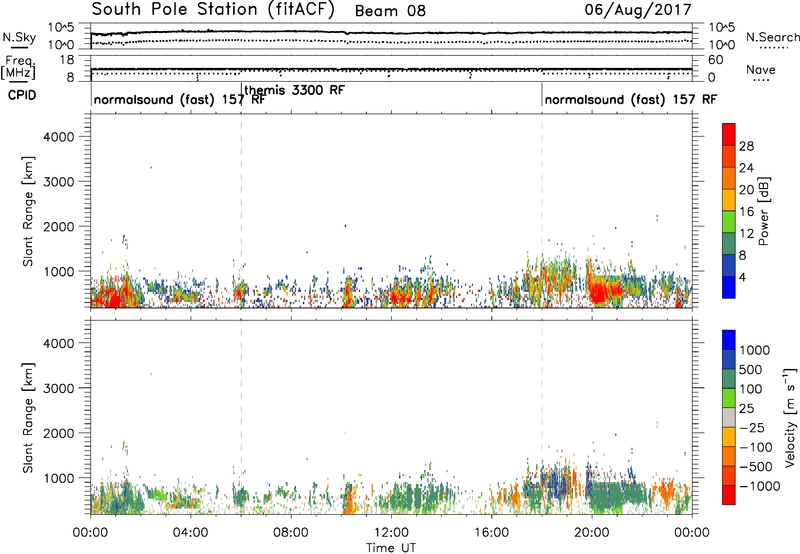Viewport: 800px width, 554px height.
Task: Click the 20:00 time axis label
Action: (x=591, y=533)
